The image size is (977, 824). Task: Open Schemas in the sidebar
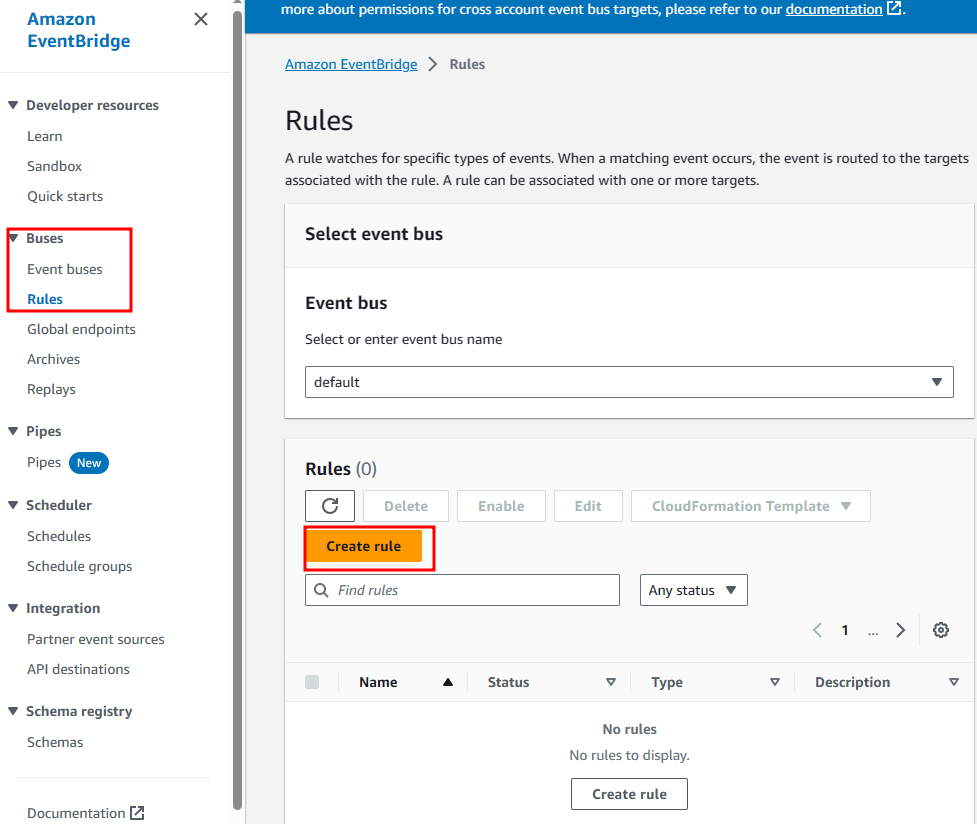pos(55,742)
